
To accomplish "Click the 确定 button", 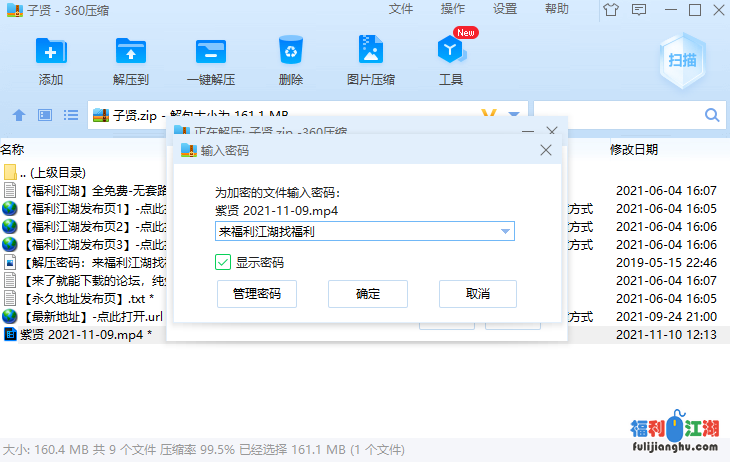I will click(x=368, y=294).
